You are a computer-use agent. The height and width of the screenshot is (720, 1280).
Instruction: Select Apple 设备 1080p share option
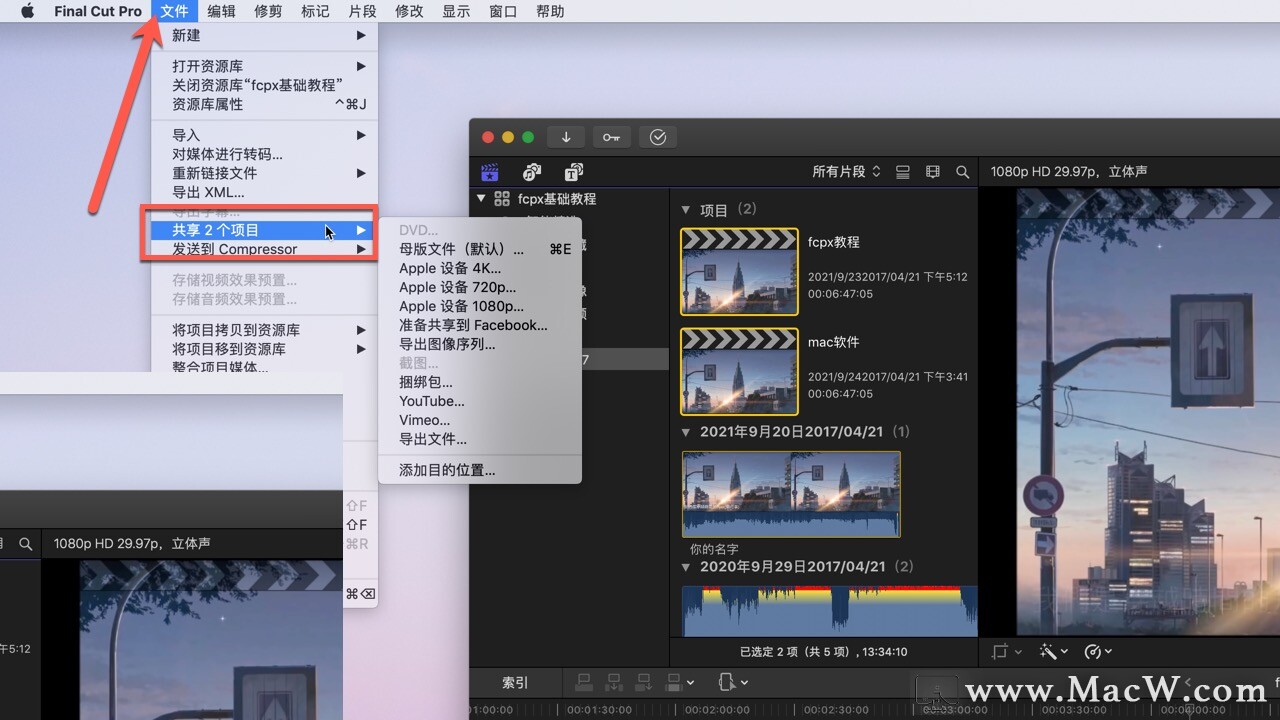pyautogui.click(x=480, y=306)
